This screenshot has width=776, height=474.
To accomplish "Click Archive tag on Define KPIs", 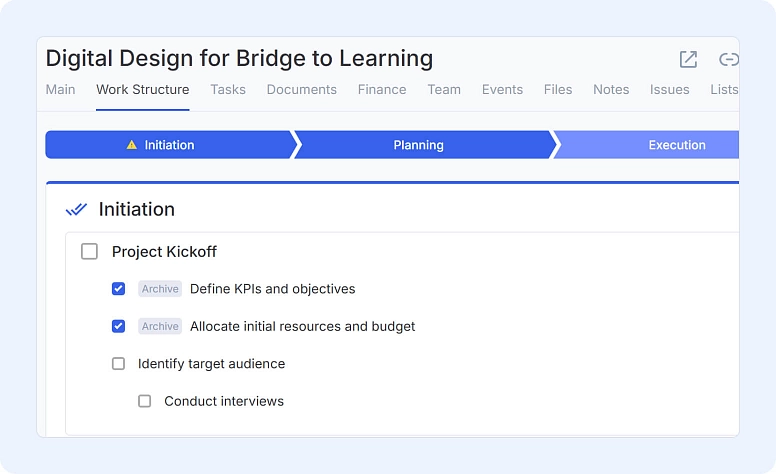I will pyautogui.click(x=160, y=289).
